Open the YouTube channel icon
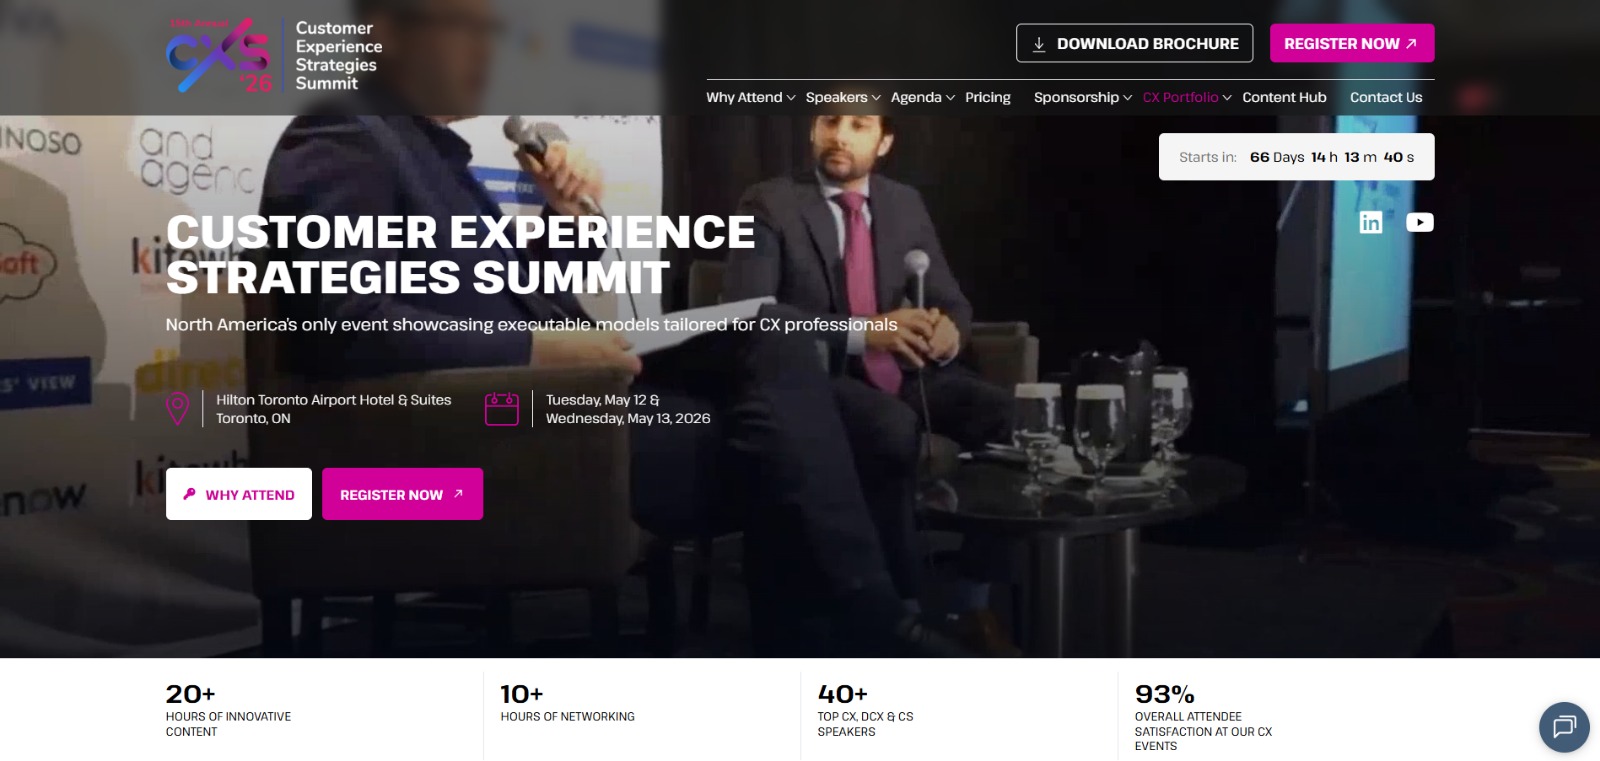Image resolution: width=1600 pixels, height=761 pixels. [1419, 222]
